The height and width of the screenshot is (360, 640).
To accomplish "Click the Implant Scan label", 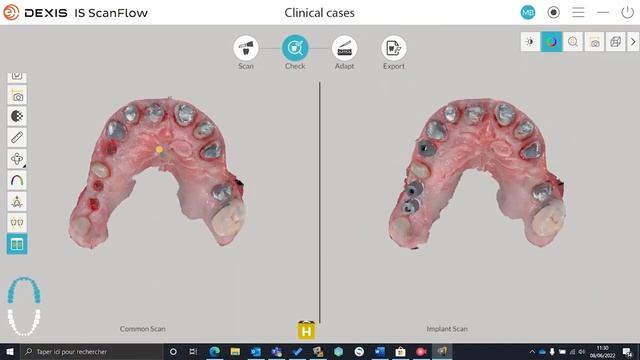I will 447,329.
